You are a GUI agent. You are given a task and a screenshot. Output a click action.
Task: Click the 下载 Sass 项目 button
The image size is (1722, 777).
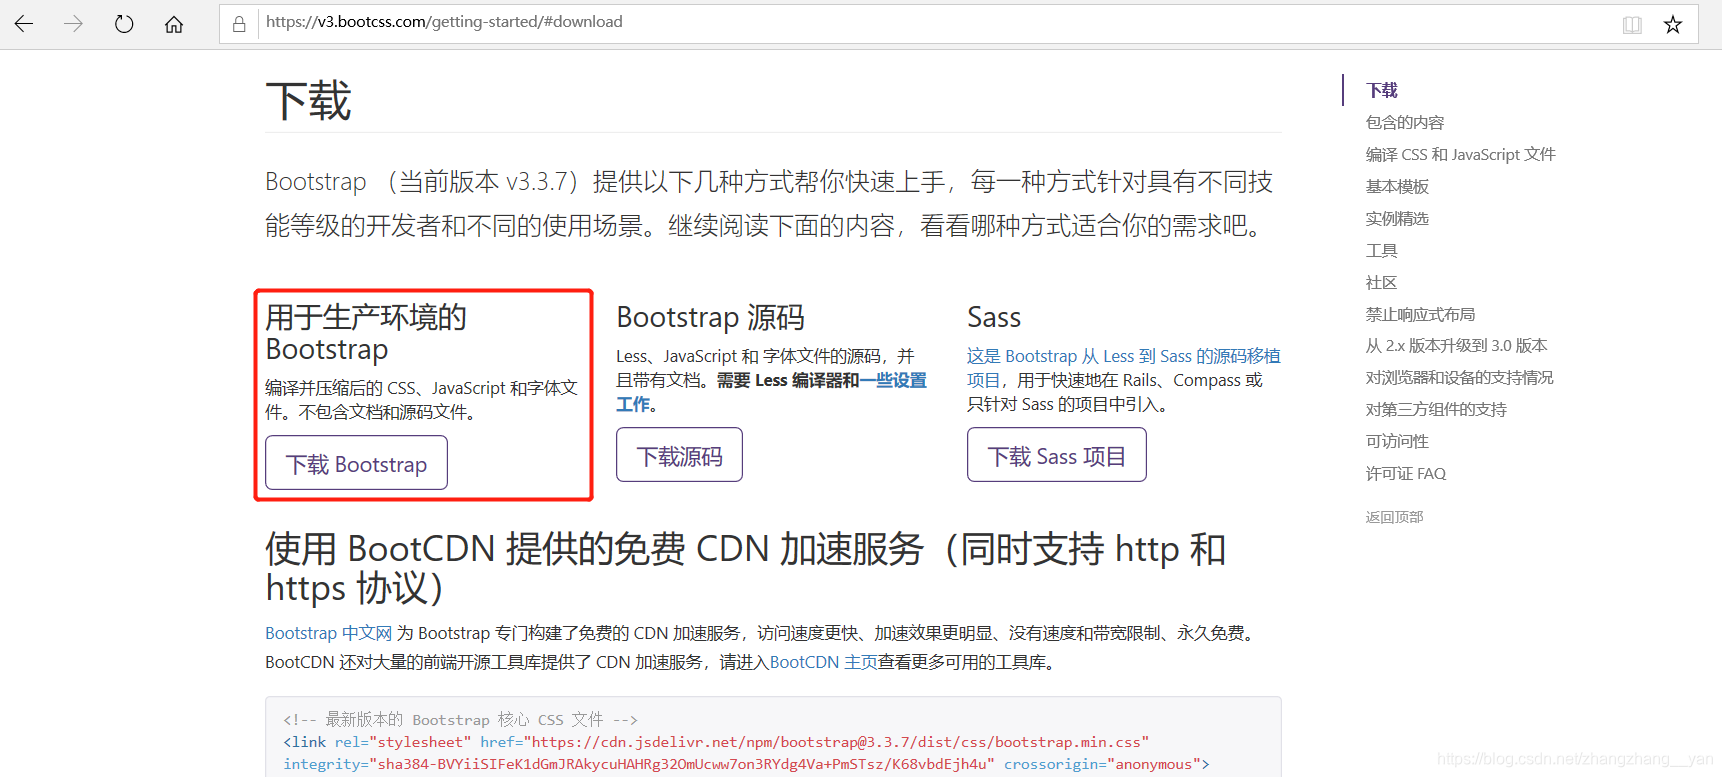pos(1056,455)
